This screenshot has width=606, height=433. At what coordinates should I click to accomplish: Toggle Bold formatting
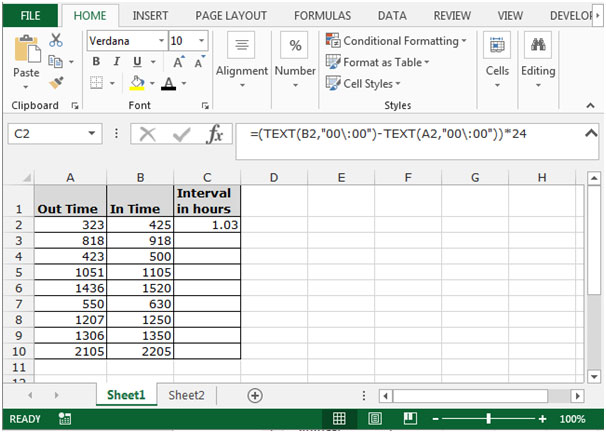(x=96, y=61)
